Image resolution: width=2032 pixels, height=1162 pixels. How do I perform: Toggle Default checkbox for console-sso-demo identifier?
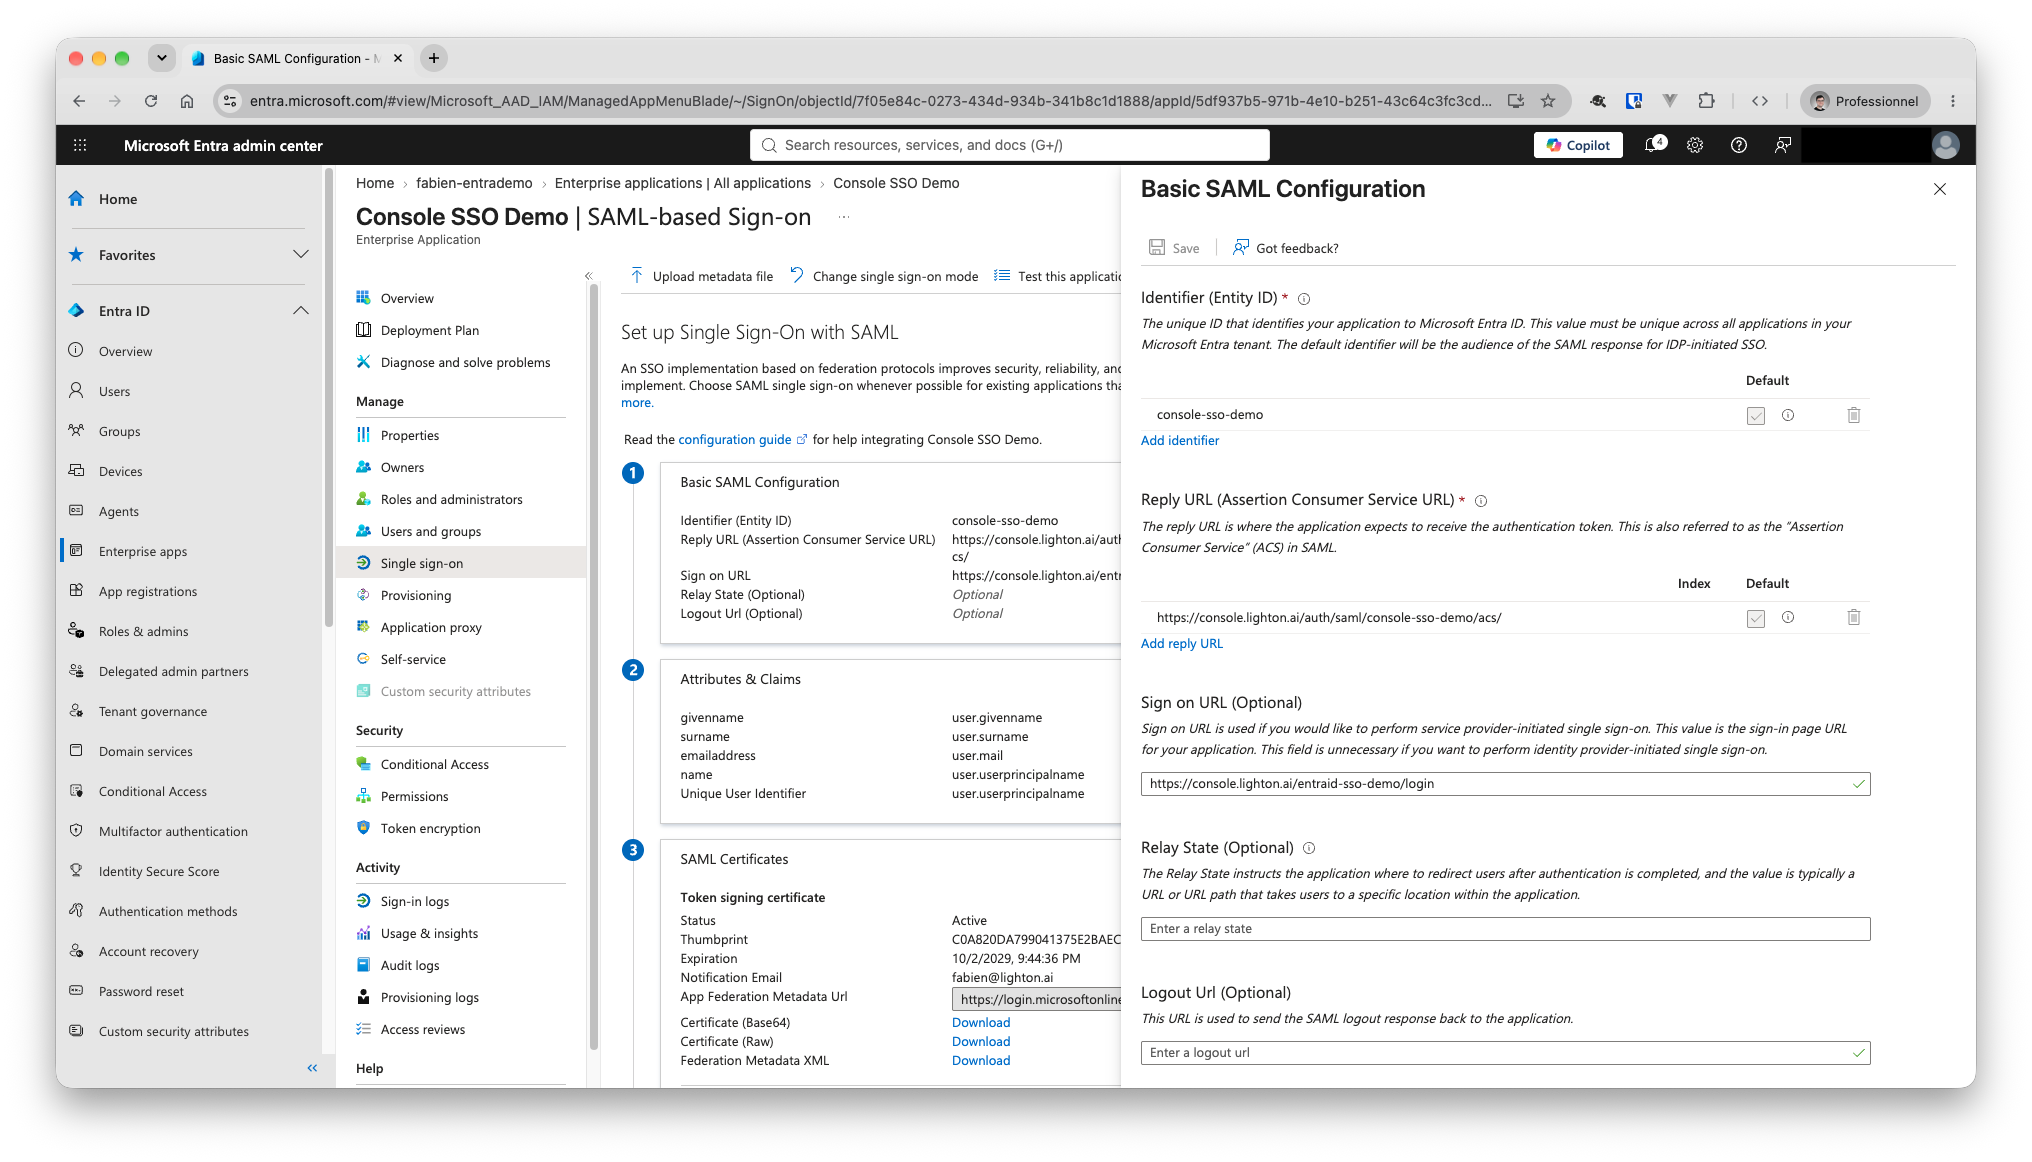tap(1756, 416)
